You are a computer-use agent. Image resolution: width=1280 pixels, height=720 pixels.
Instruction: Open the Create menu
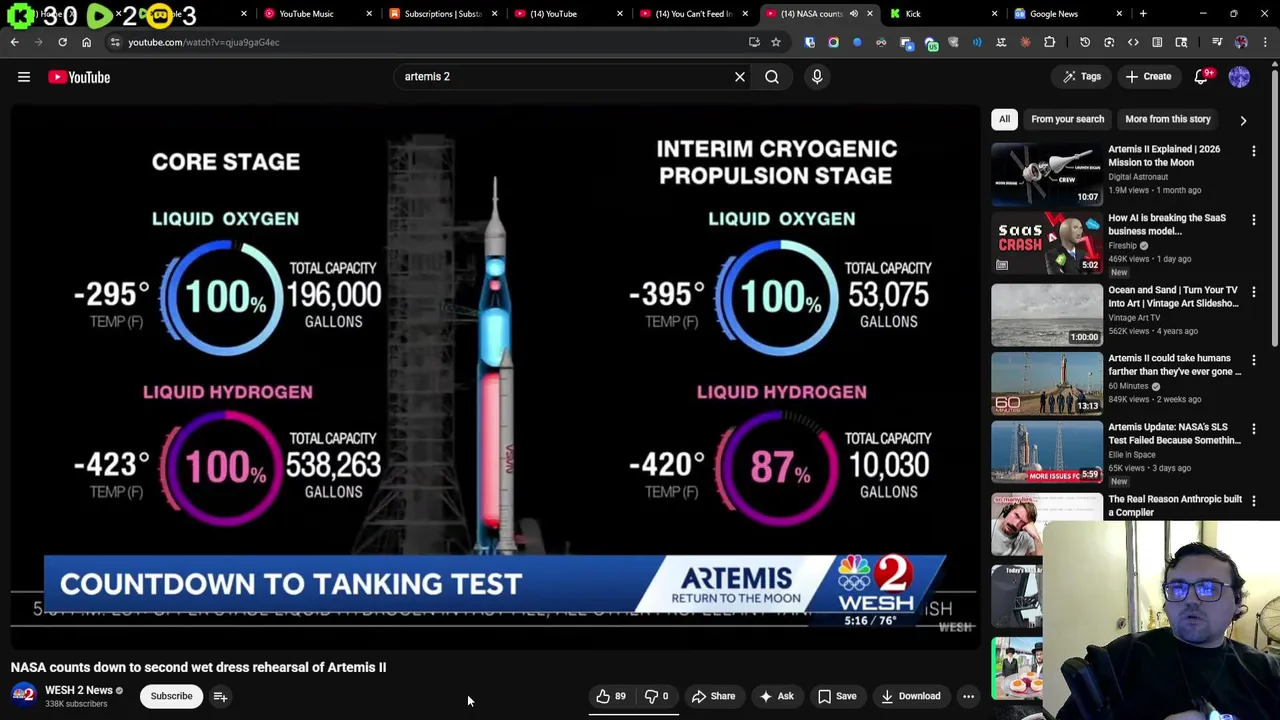[x=1148, y=77]
